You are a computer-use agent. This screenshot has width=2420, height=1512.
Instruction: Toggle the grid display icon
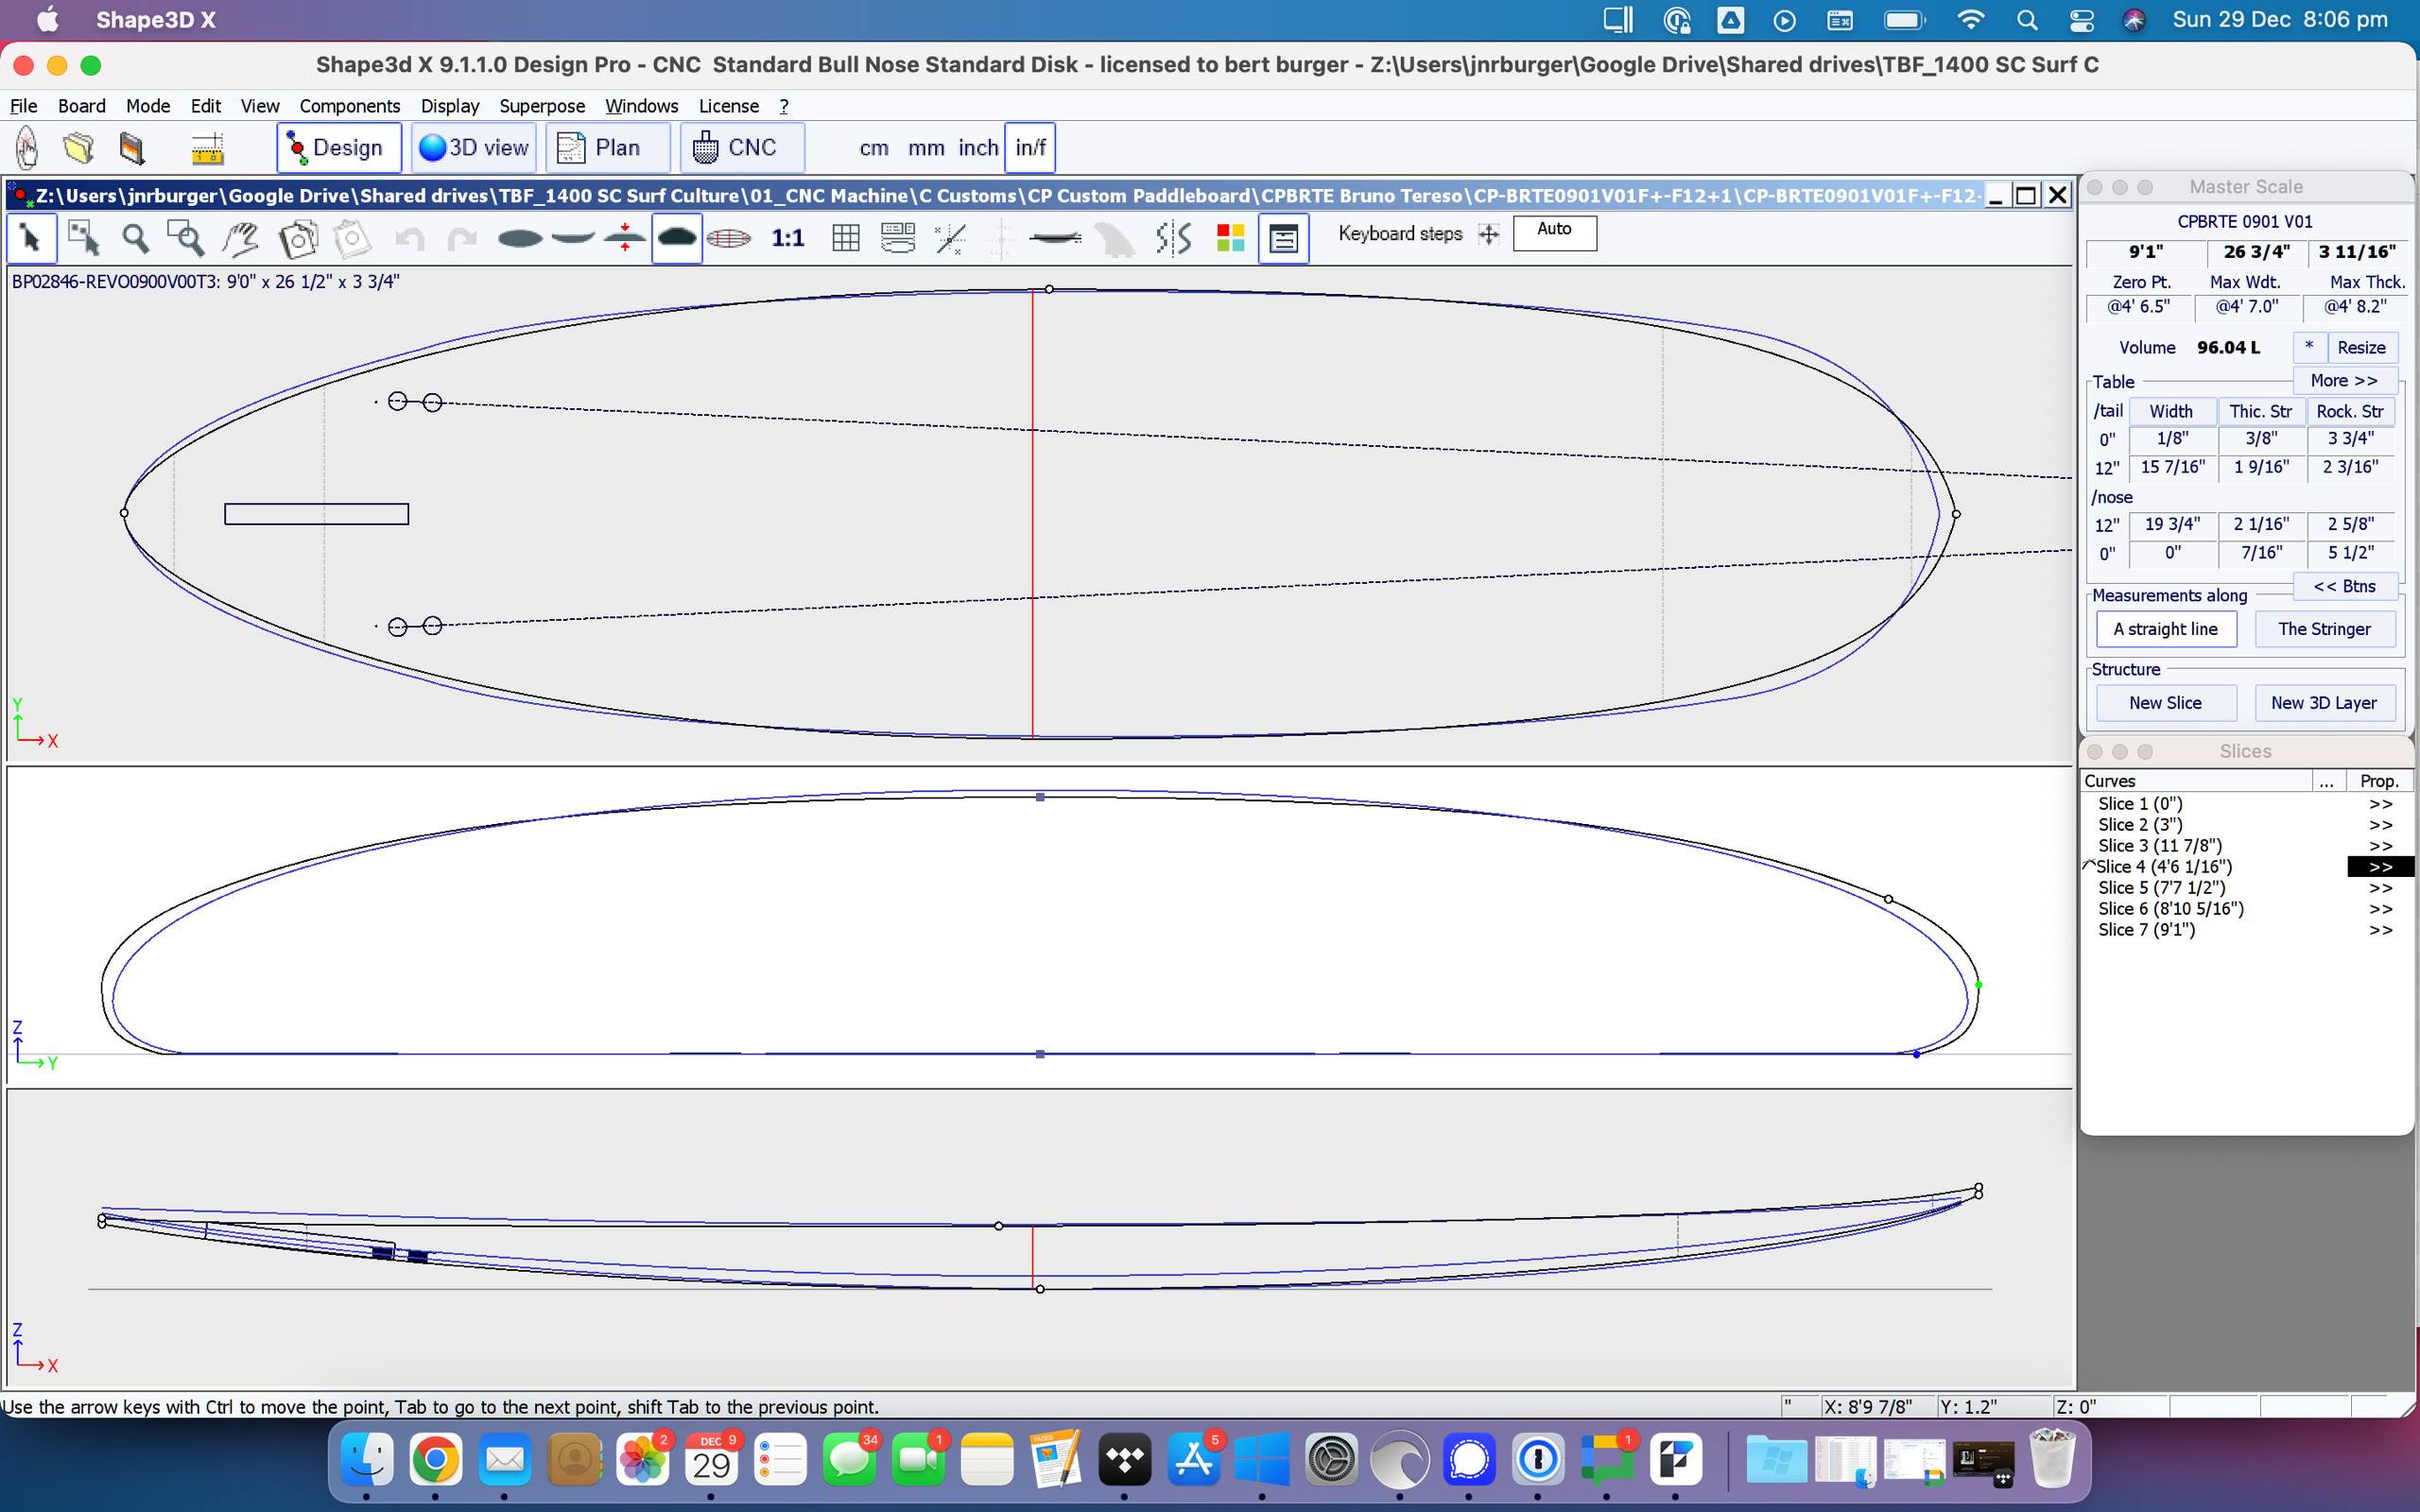(845, 239)
